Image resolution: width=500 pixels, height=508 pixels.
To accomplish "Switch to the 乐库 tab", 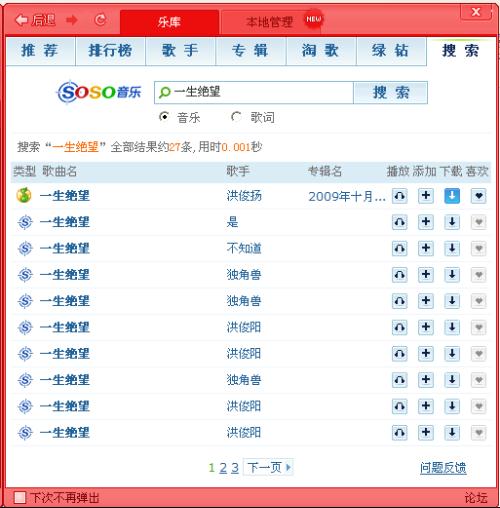I will 169,22.
